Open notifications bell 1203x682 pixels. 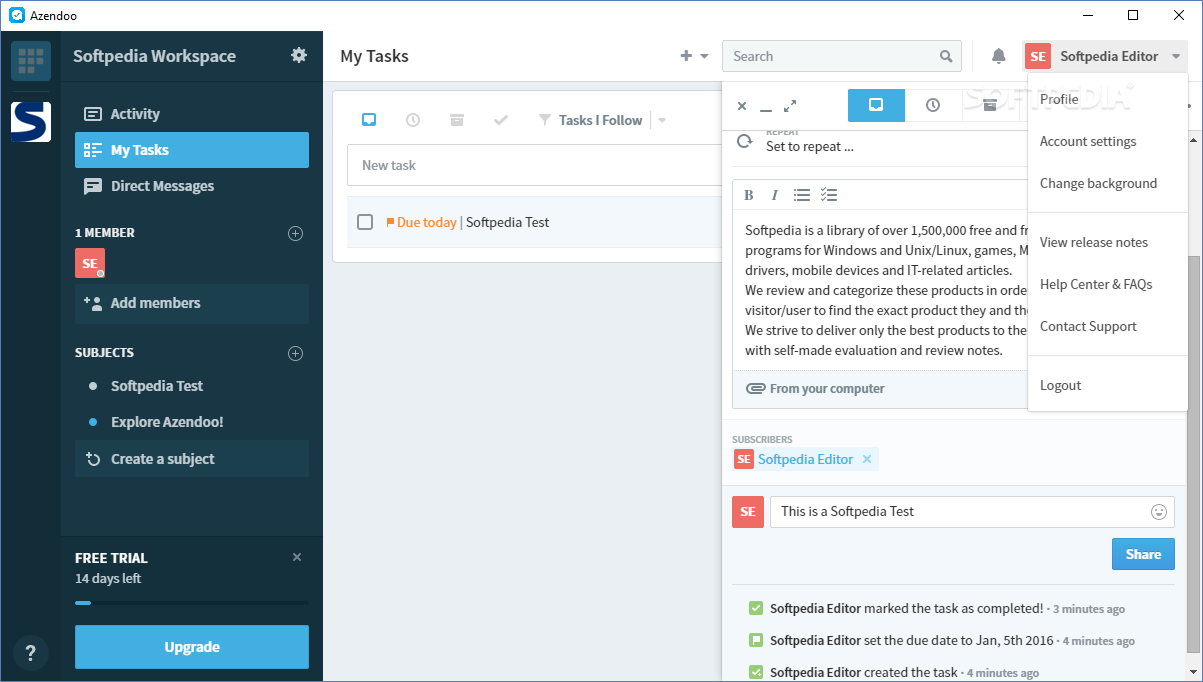pos(998,56)
